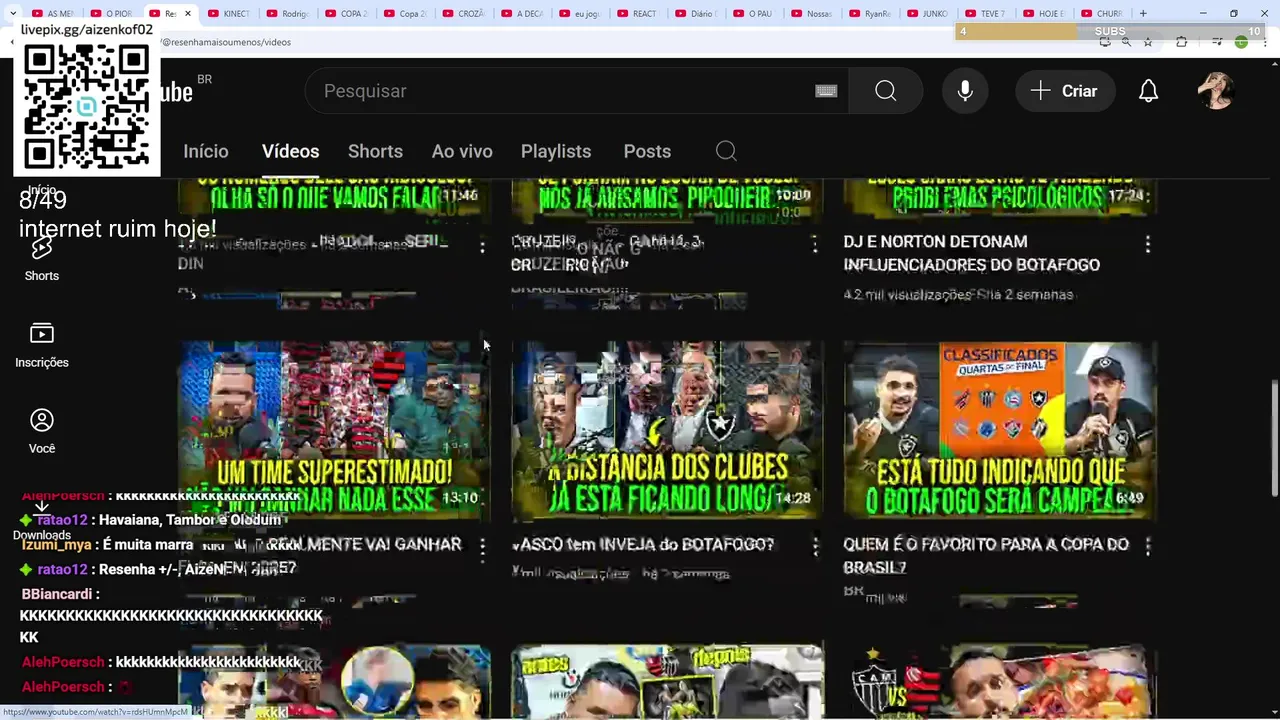Open Inscrições in the sidebar
Screen dimensions: 1280x720
point(42,346)
